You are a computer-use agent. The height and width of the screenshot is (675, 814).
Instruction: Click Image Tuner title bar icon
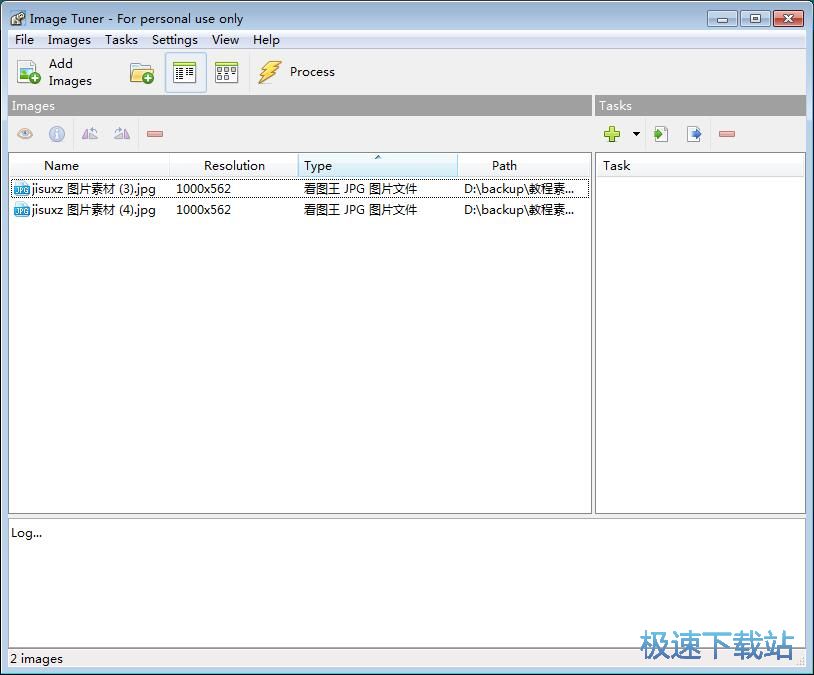[x=18, y=19]
